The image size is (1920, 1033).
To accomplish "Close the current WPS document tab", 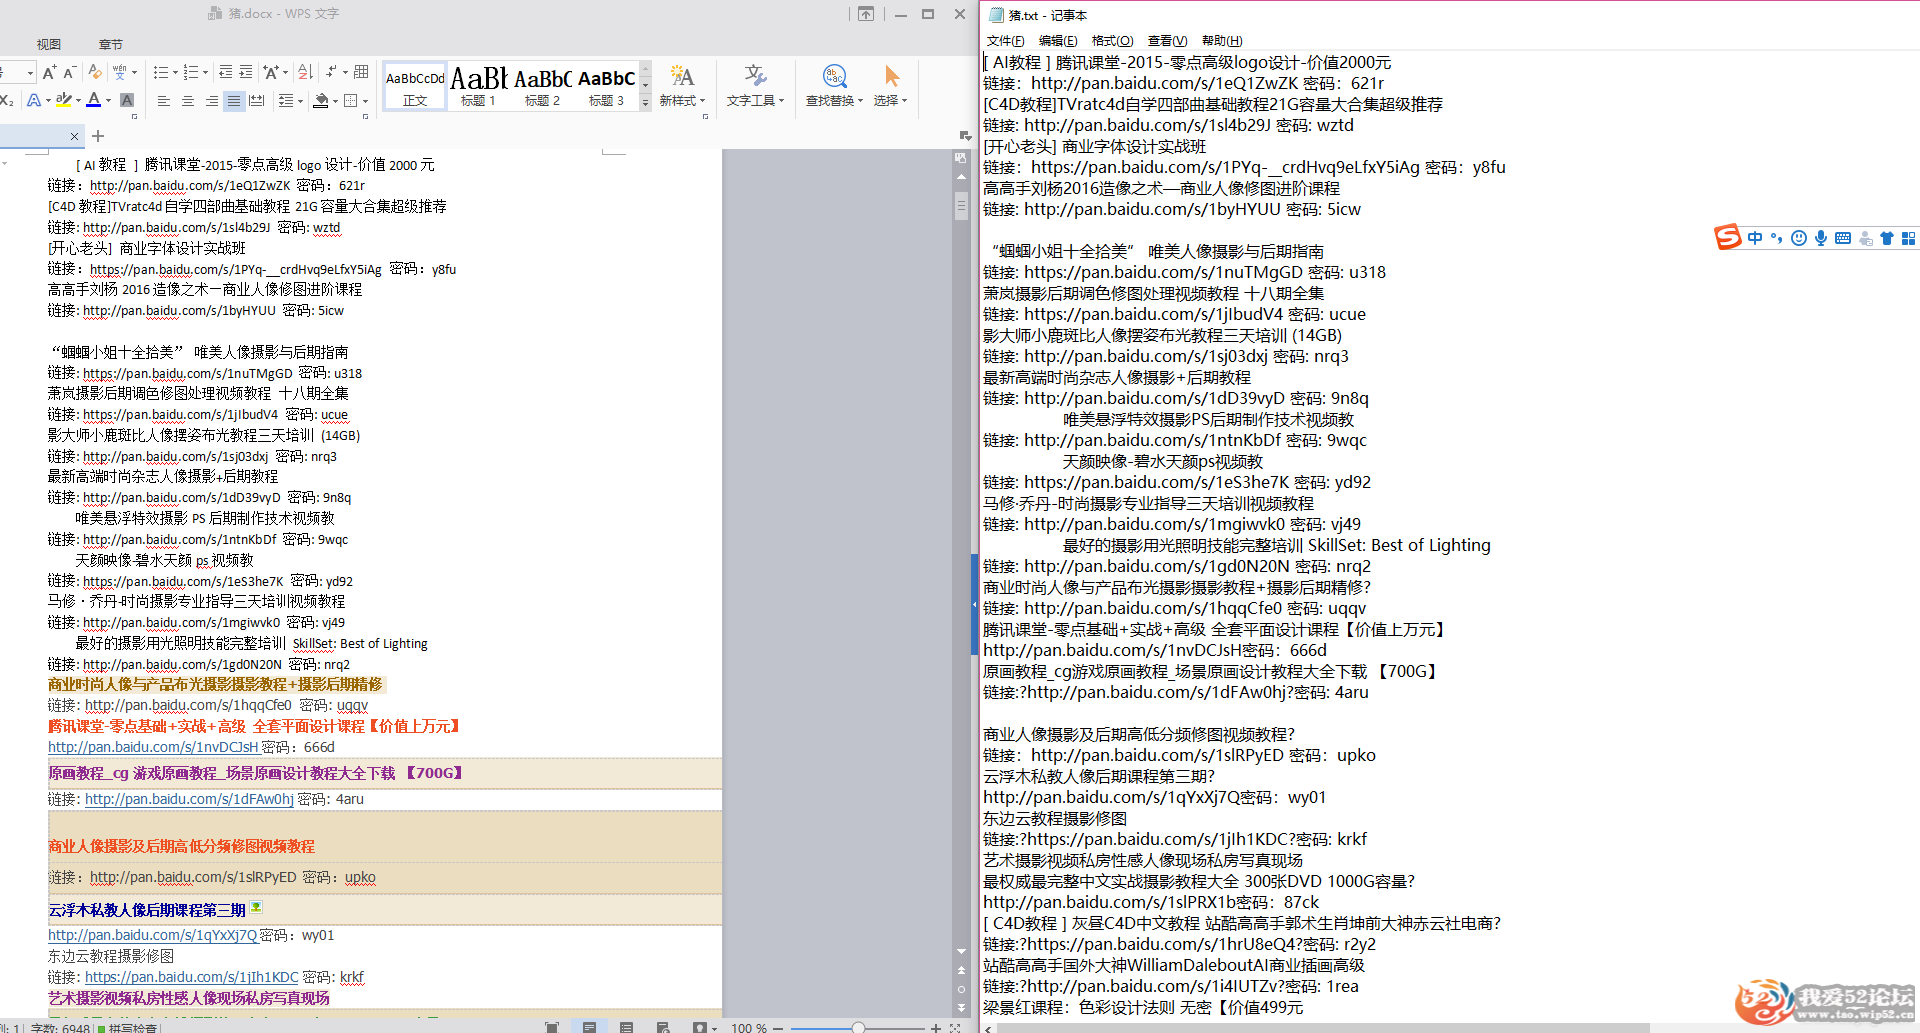I will click(x=74, y=136).
